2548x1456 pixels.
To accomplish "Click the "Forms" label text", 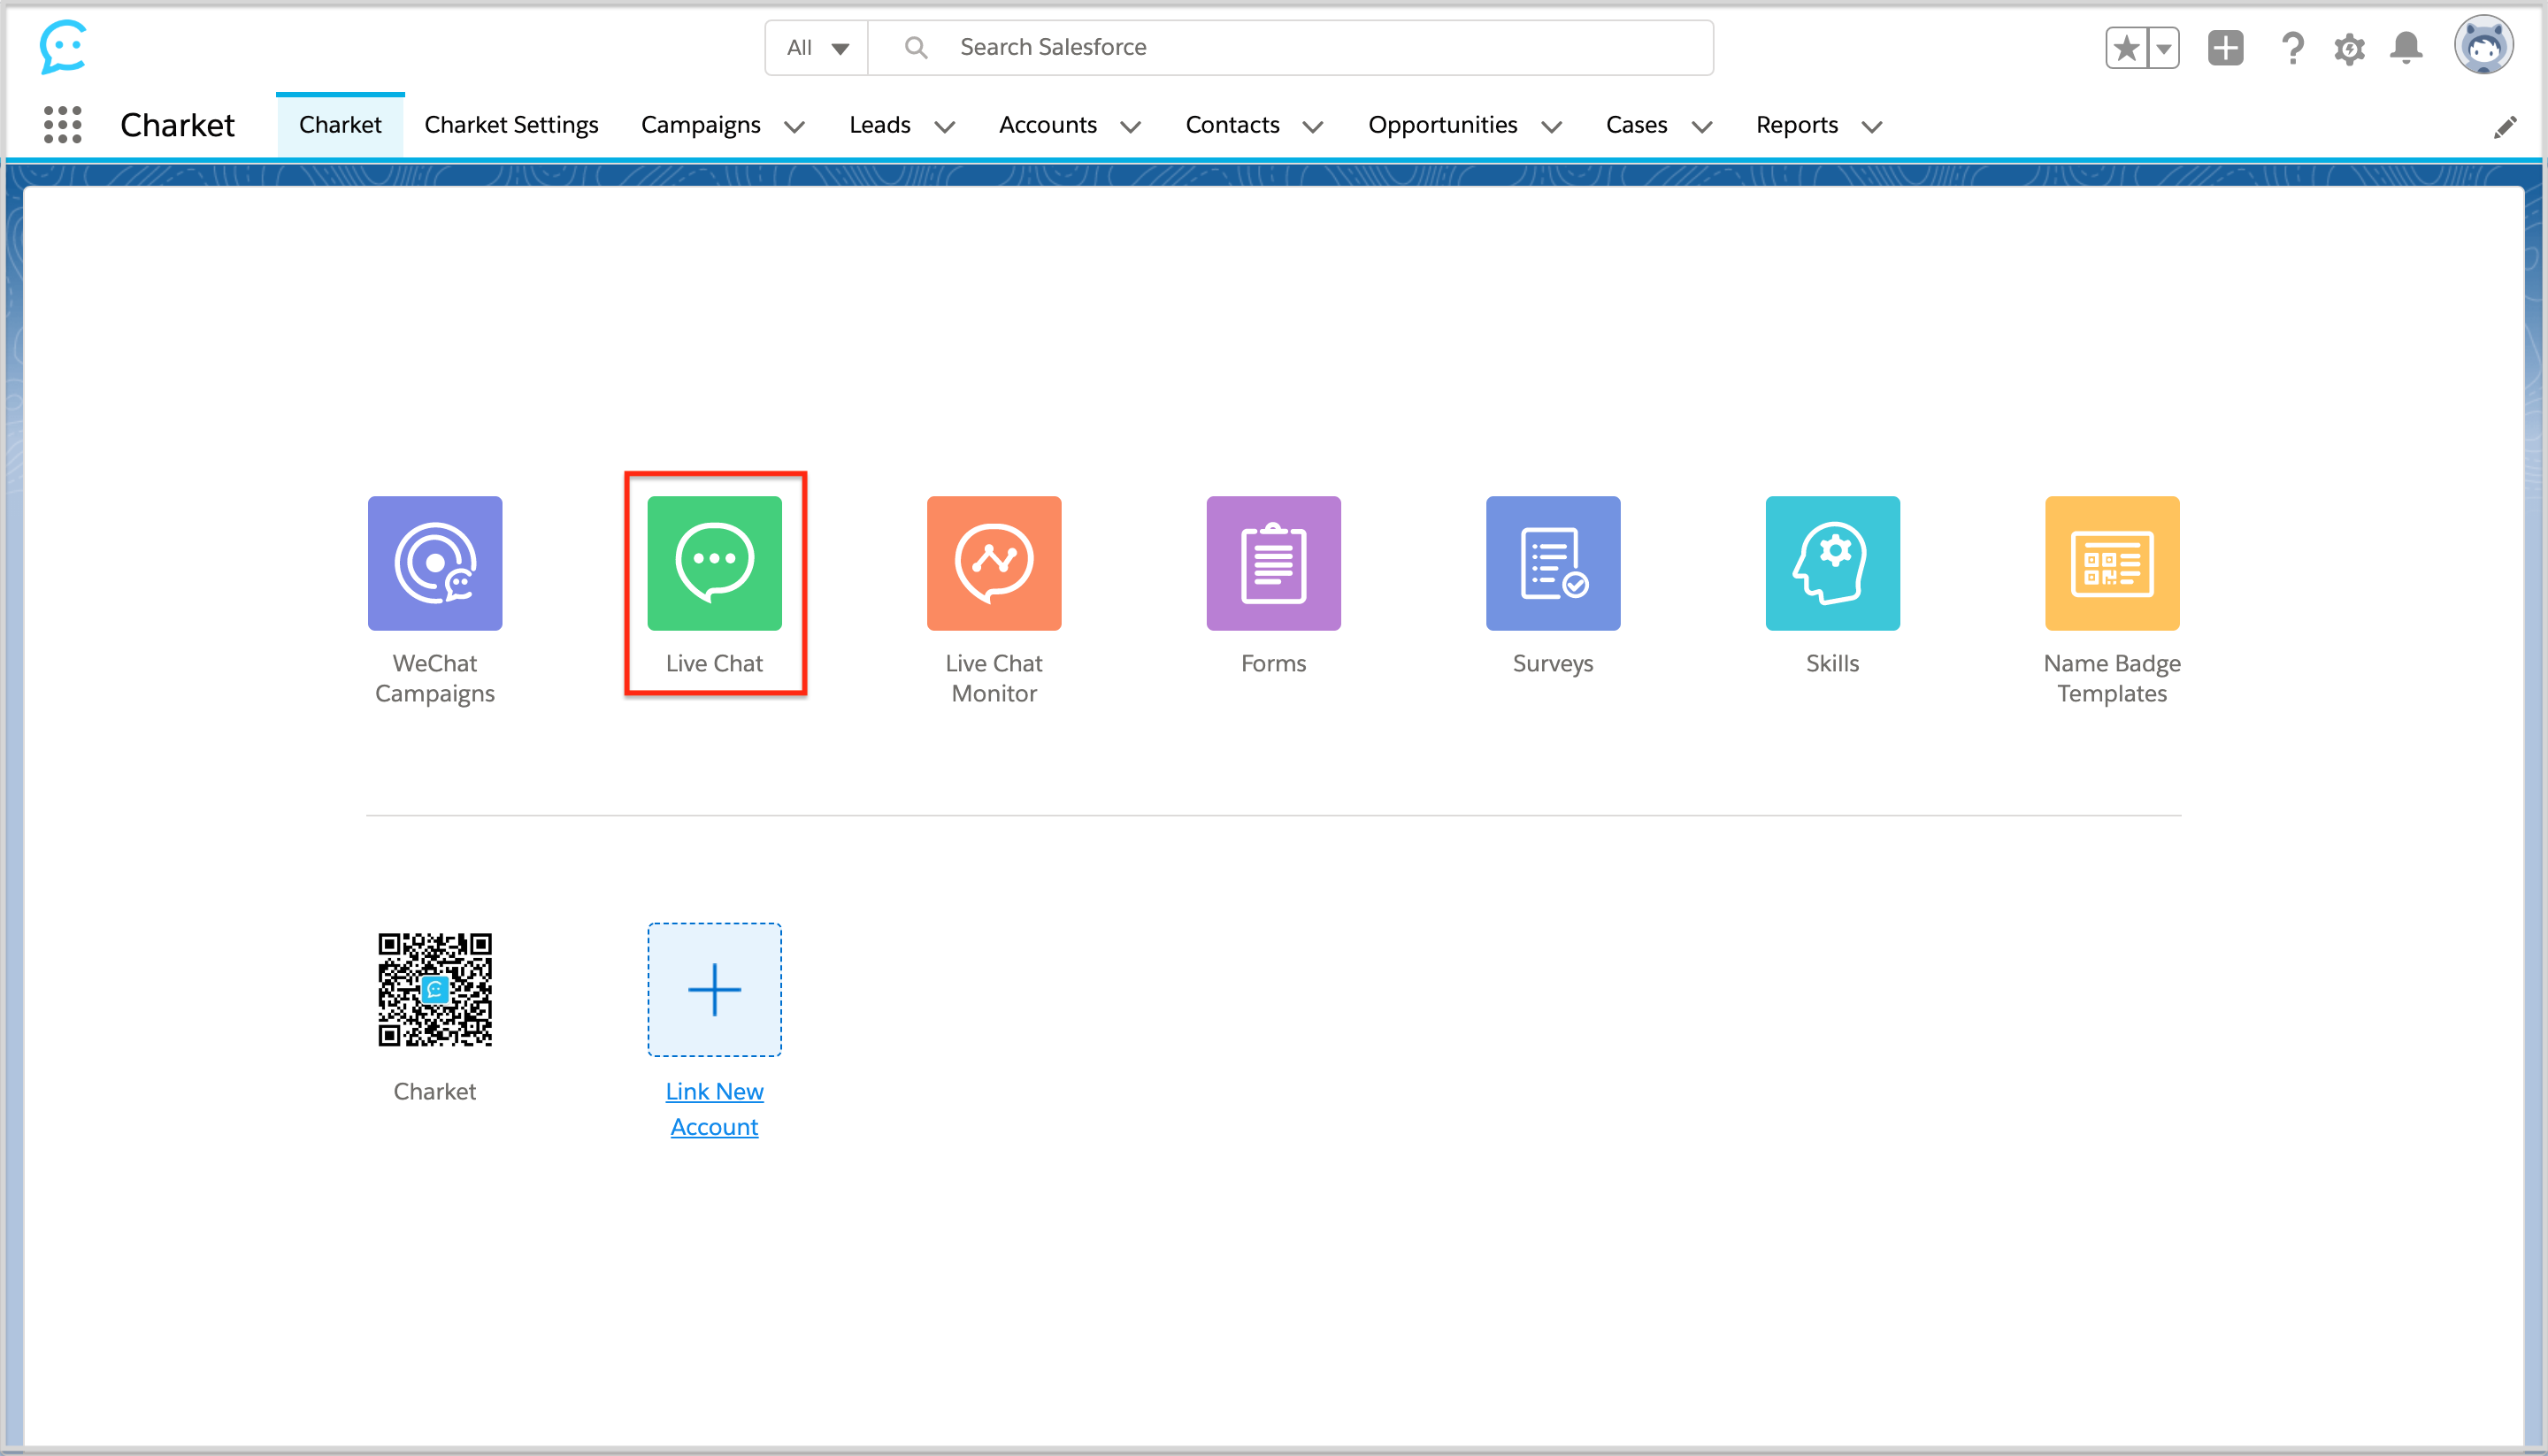I will [x=1273, y=663].
